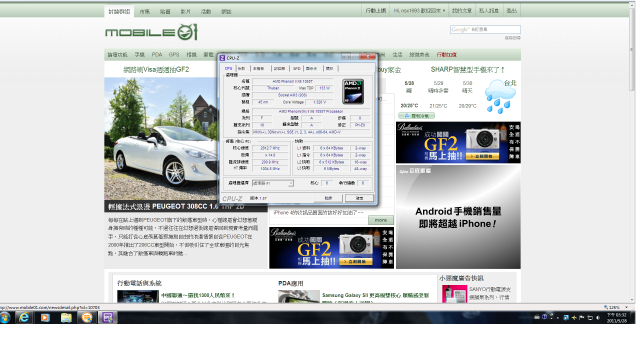Click the green more button
The width and height of the screenshot is (640, 360).
[x=380, y=220]
